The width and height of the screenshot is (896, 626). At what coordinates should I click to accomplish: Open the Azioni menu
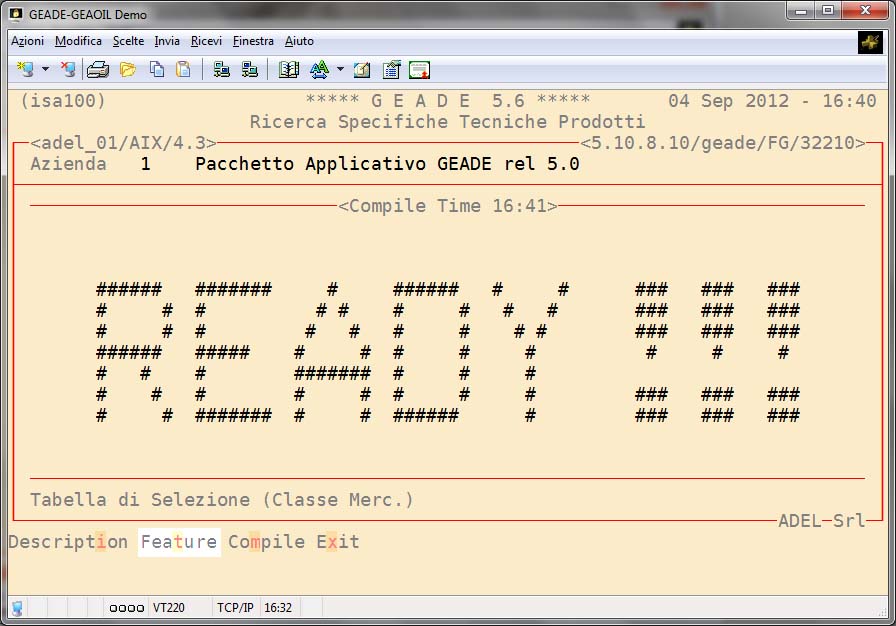coord(27,41)
